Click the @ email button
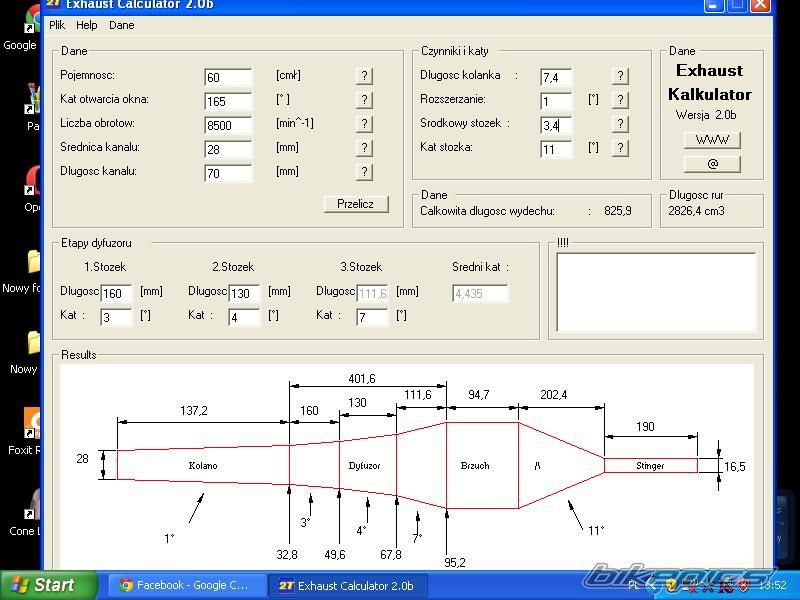The image size is (800, 600). pos(712,164)
